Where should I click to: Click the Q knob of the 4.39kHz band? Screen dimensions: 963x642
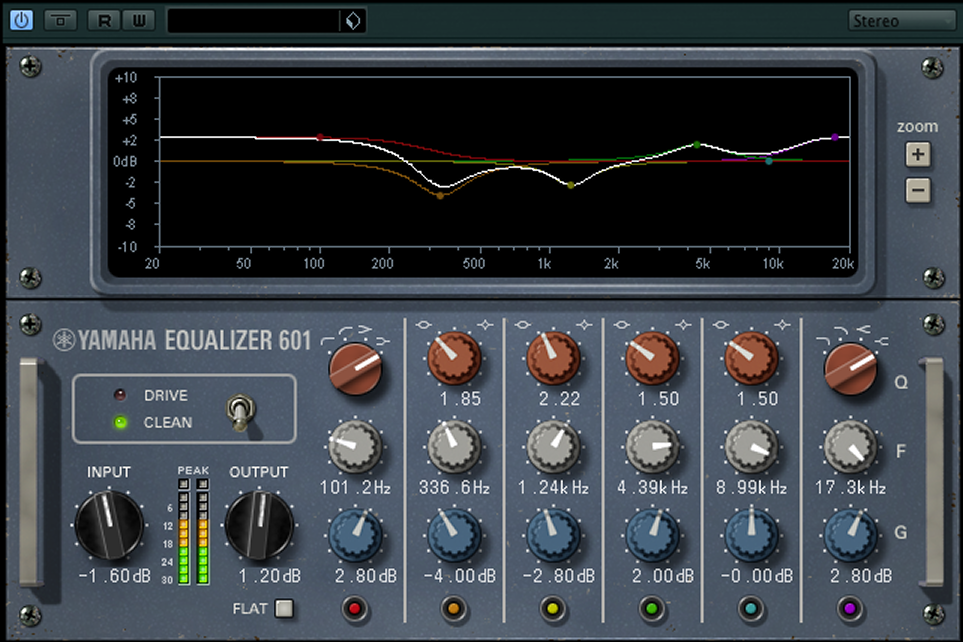pos(652,358)
